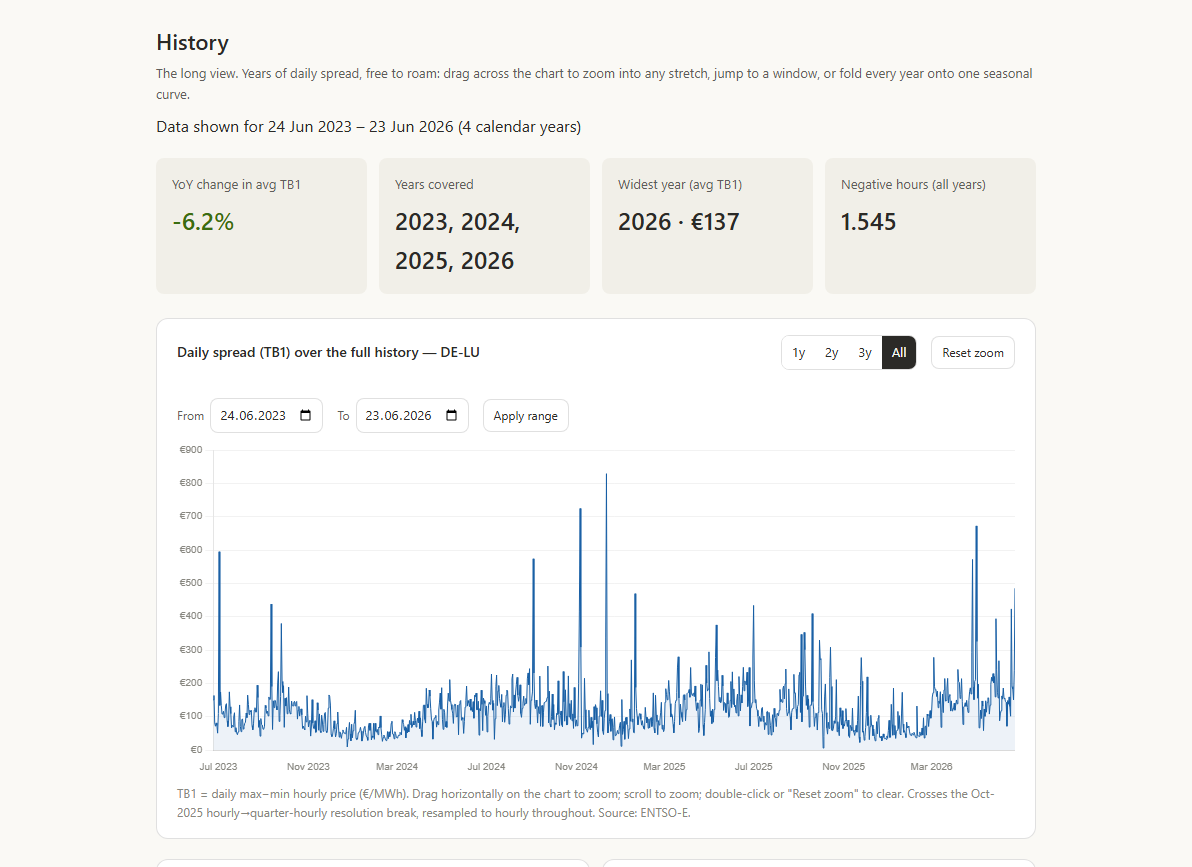
Task: Click the Nov 2025 x-axis label
Action: [x=843, y=767]
